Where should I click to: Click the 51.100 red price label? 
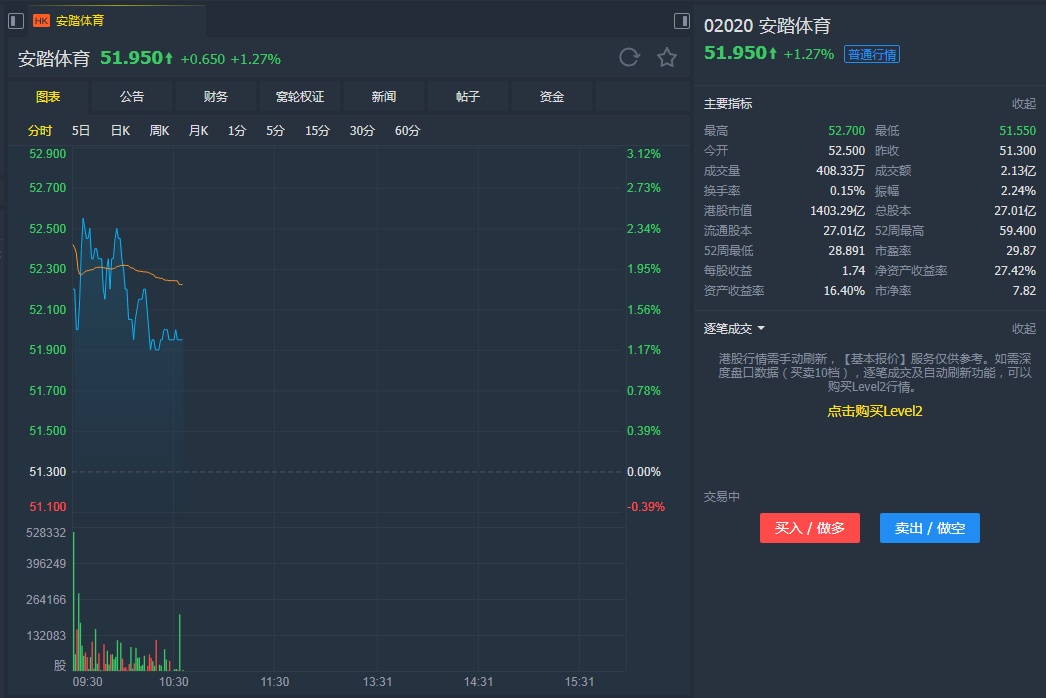point(47,507)
